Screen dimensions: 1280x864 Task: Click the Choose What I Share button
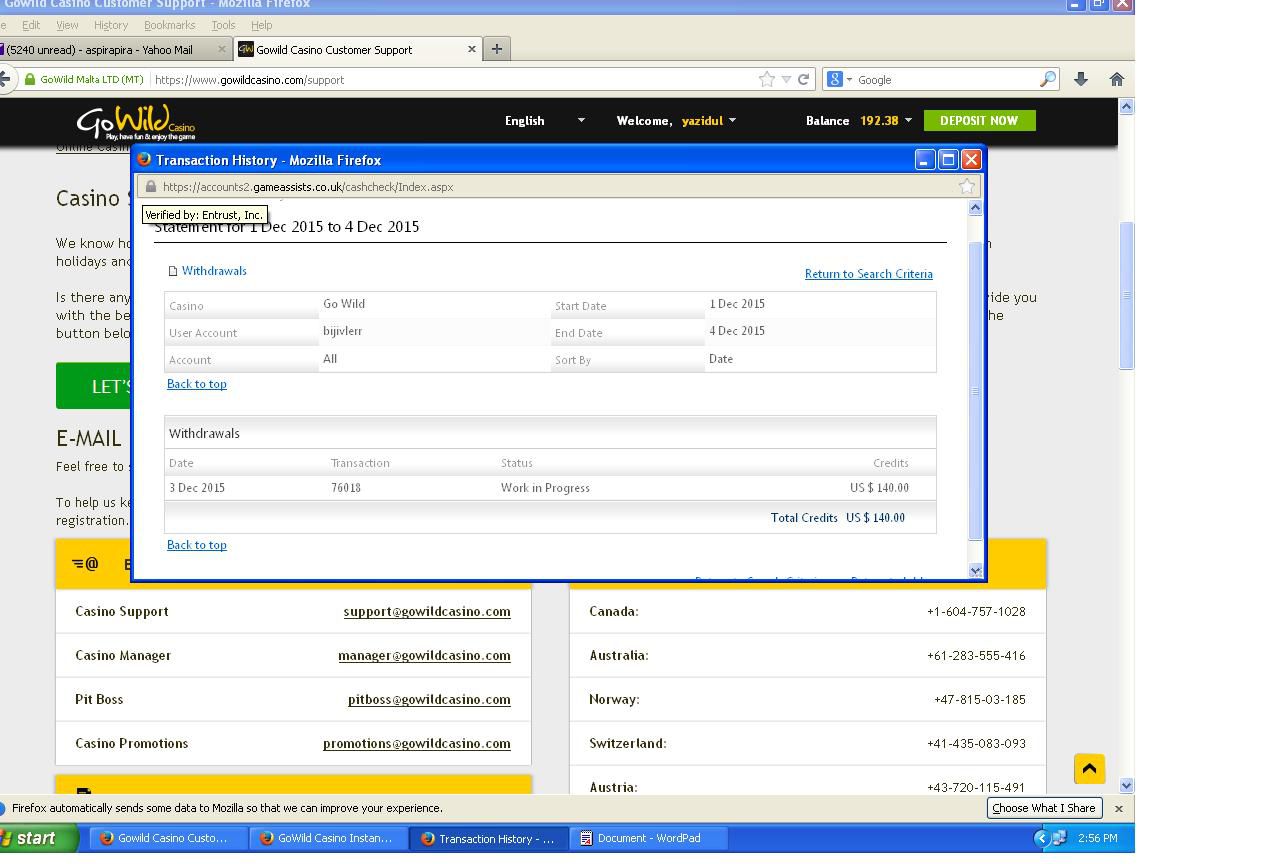coord(1043,808)
